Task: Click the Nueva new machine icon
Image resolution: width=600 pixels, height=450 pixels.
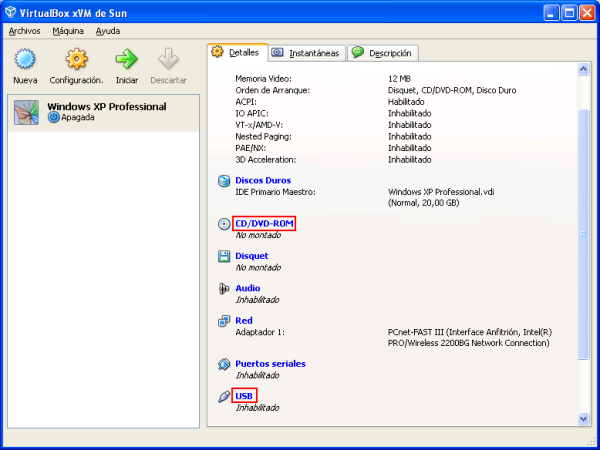Action: [25, 60]
